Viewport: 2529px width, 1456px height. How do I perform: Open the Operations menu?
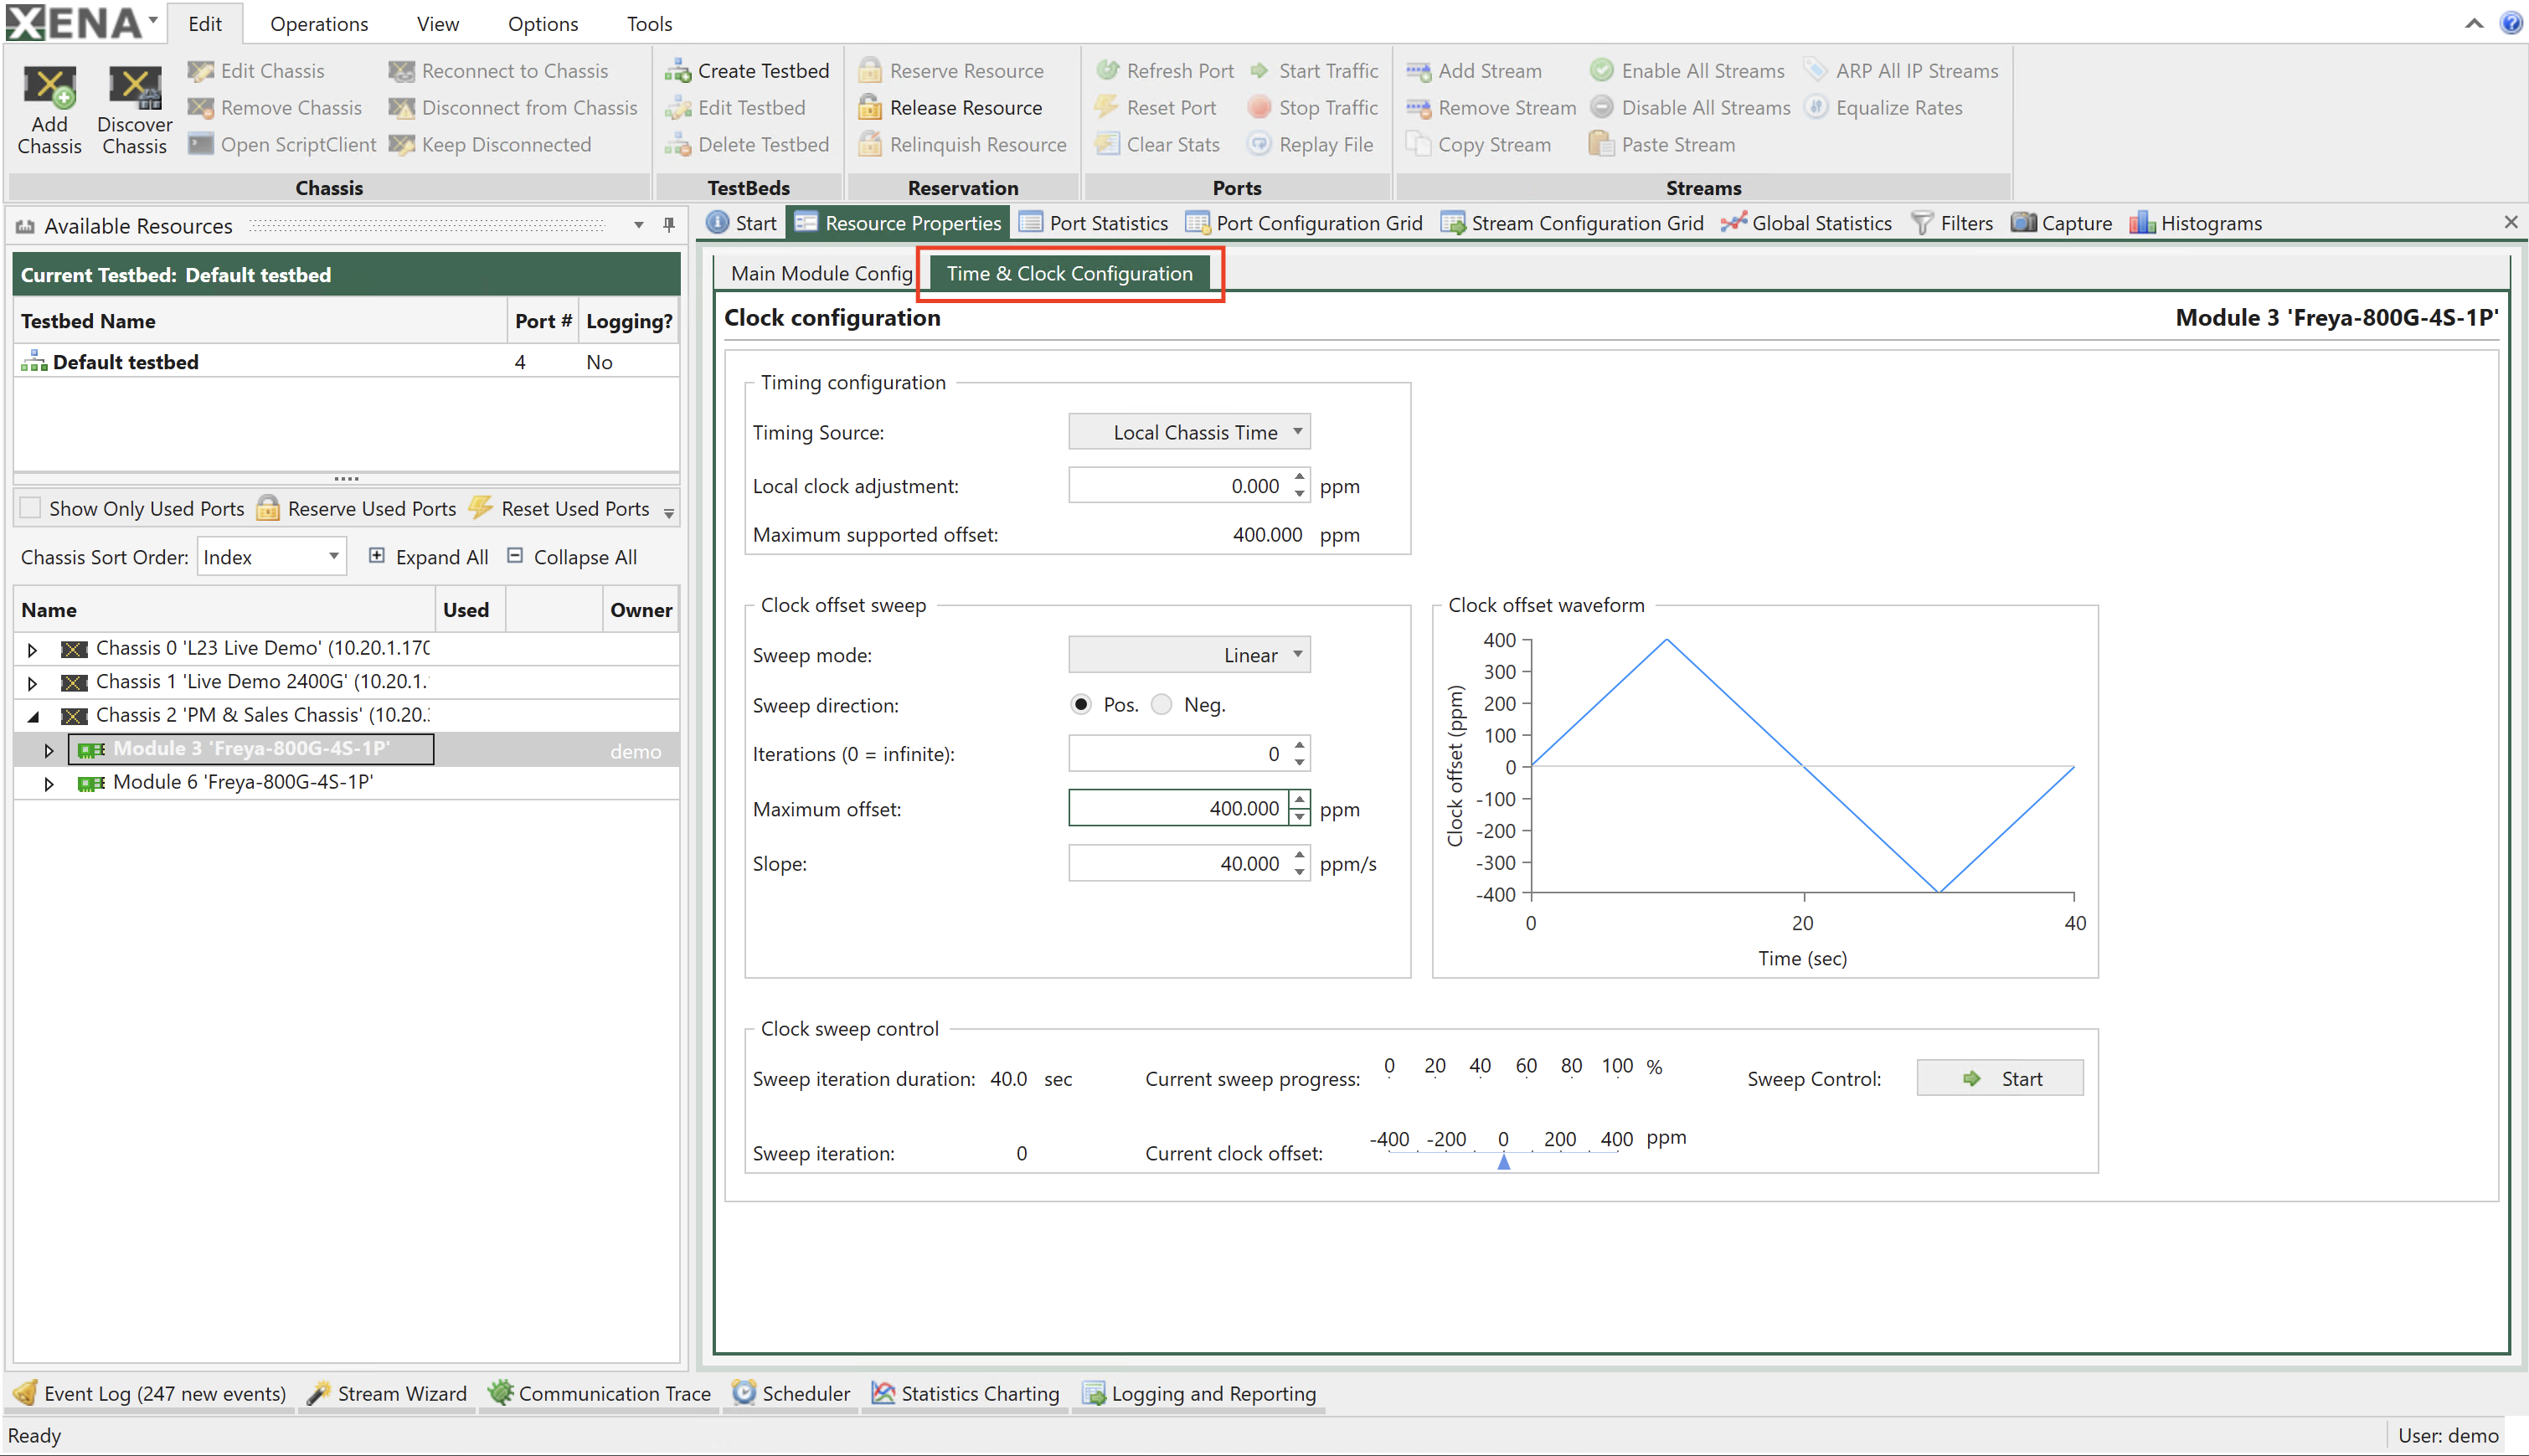click(319, 23)
